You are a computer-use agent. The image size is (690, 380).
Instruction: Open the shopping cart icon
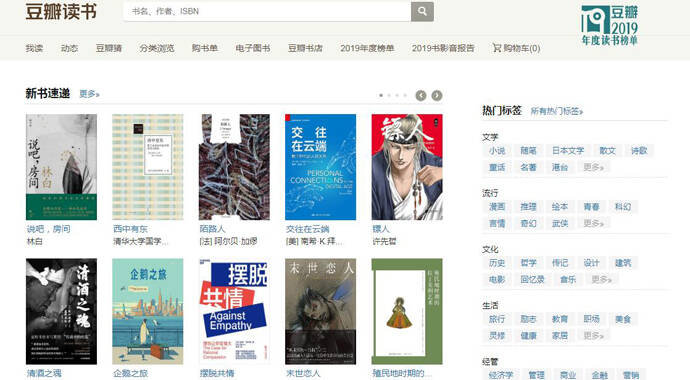[497, 48]
